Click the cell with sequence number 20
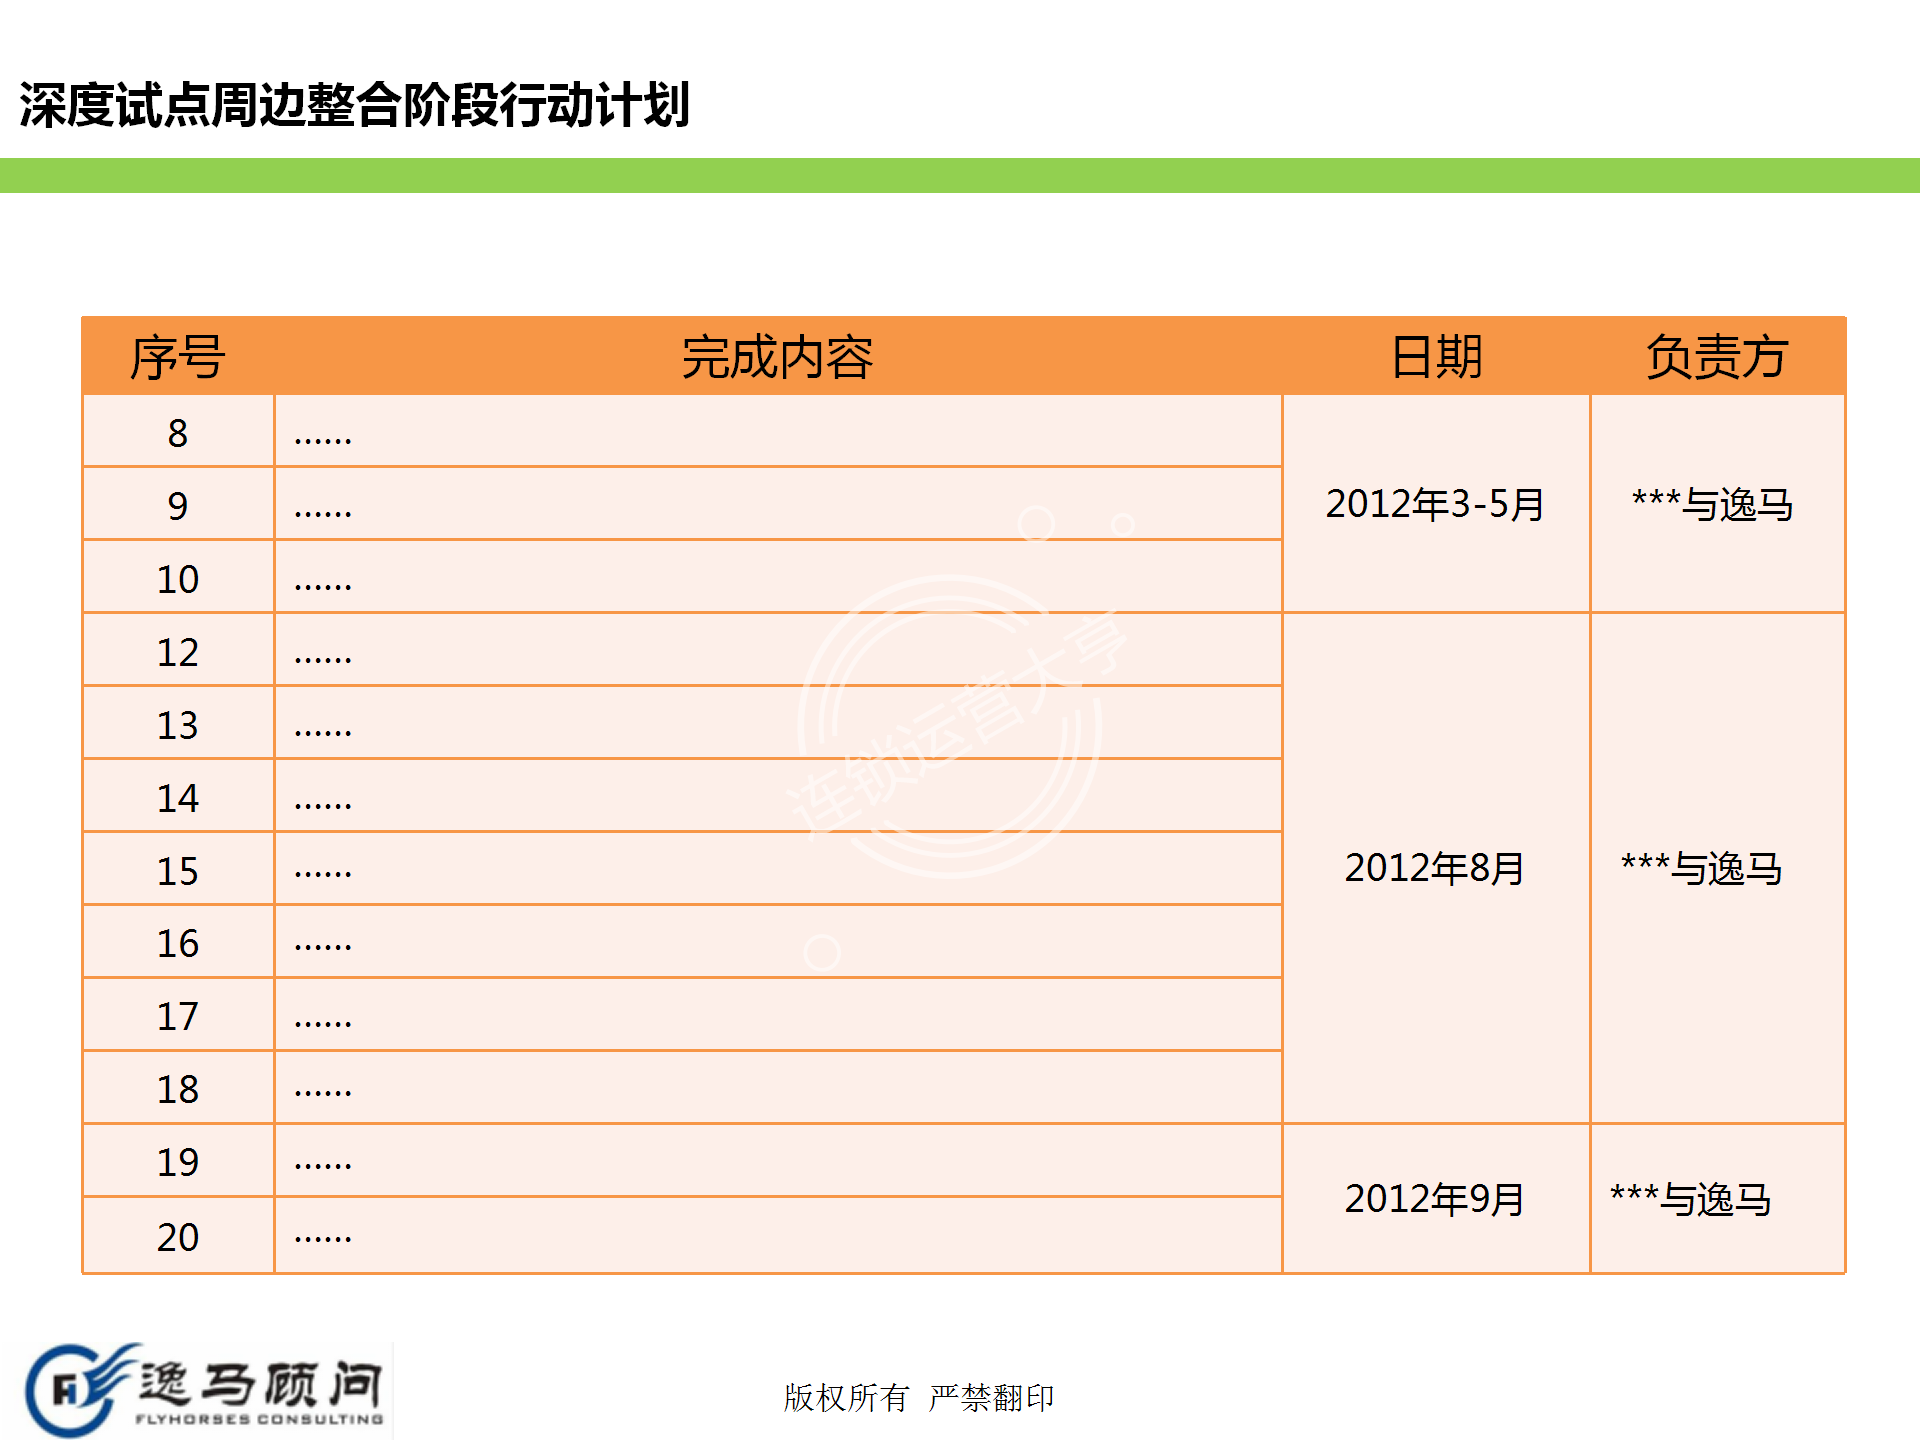1920x1440 pixels. [x=178, y=1237]
